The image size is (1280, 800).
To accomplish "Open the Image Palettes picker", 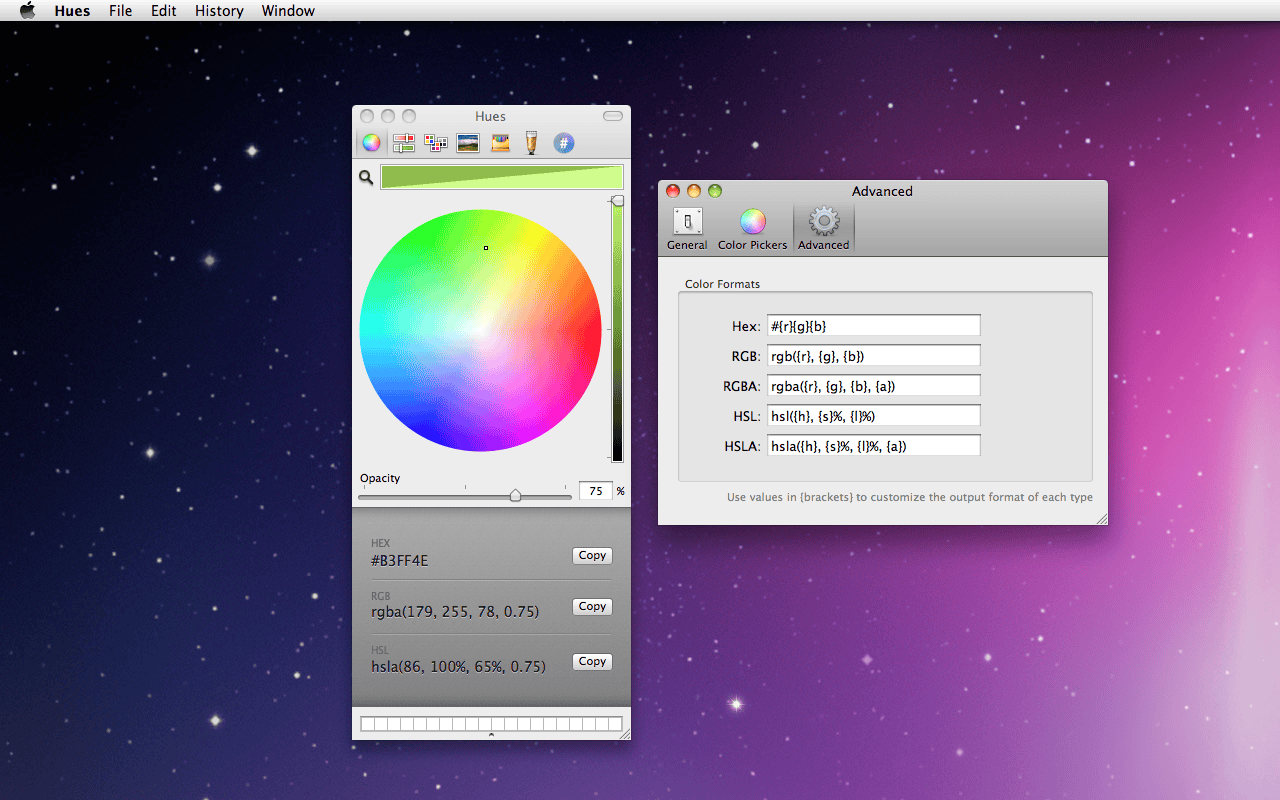I will [x=467, y=142].
